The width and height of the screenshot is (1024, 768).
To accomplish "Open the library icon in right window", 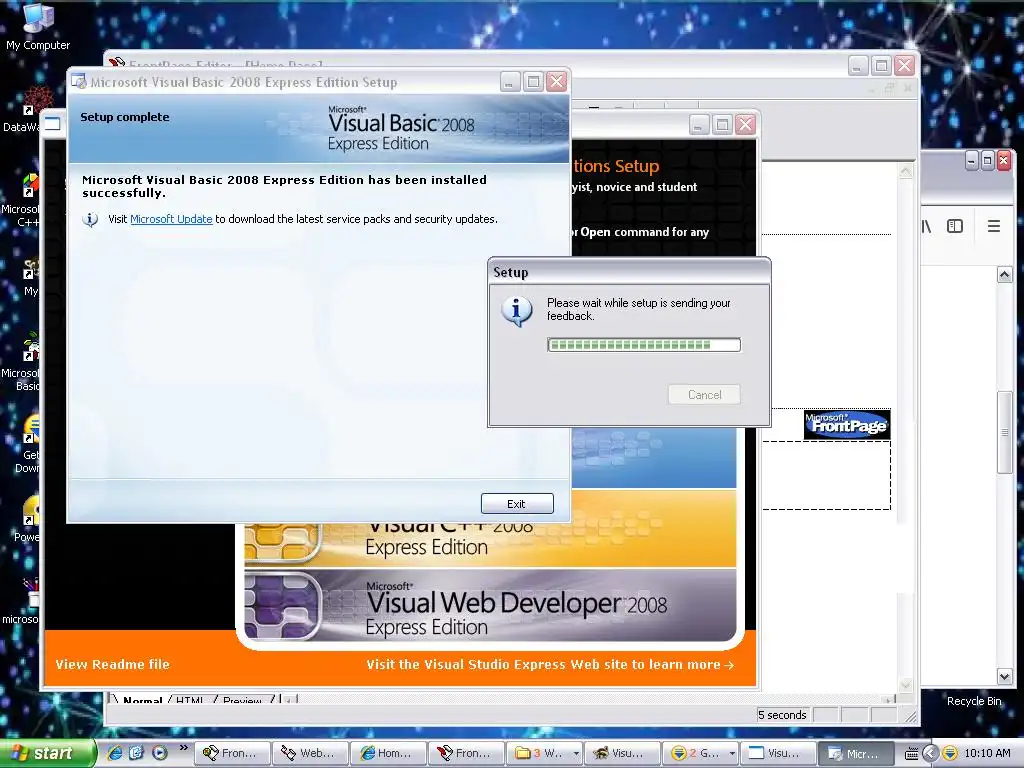I will tap(927, 226).
